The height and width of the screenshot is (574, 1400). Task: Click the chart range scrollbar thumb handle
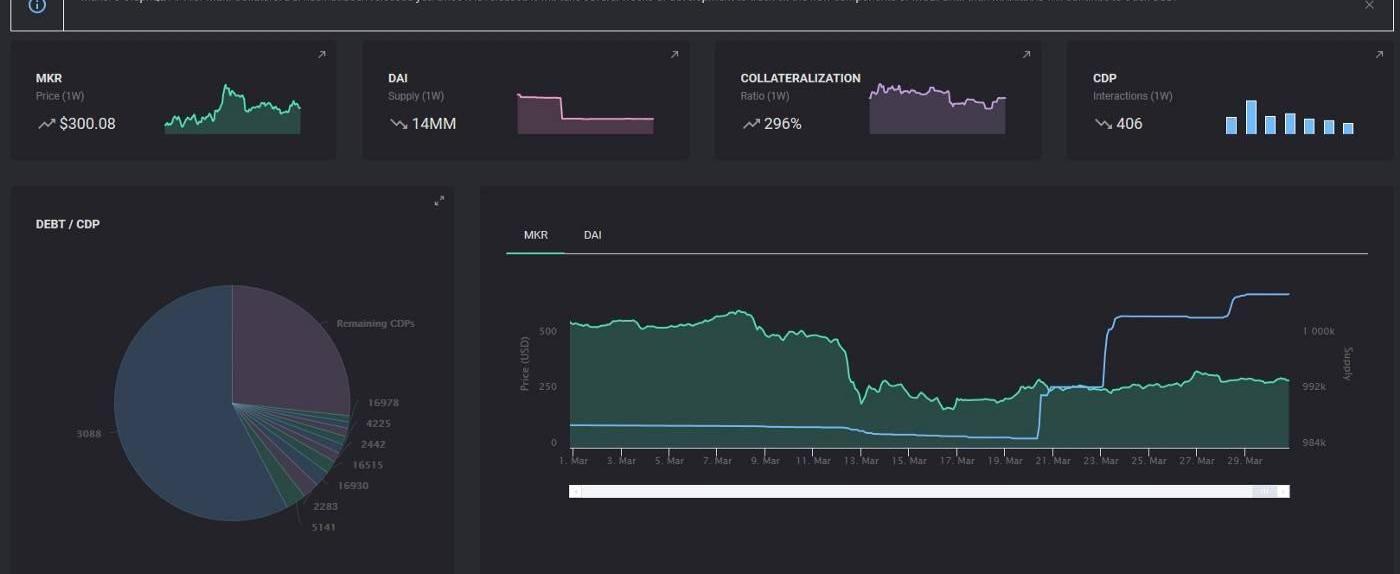tap(1265, 491)
